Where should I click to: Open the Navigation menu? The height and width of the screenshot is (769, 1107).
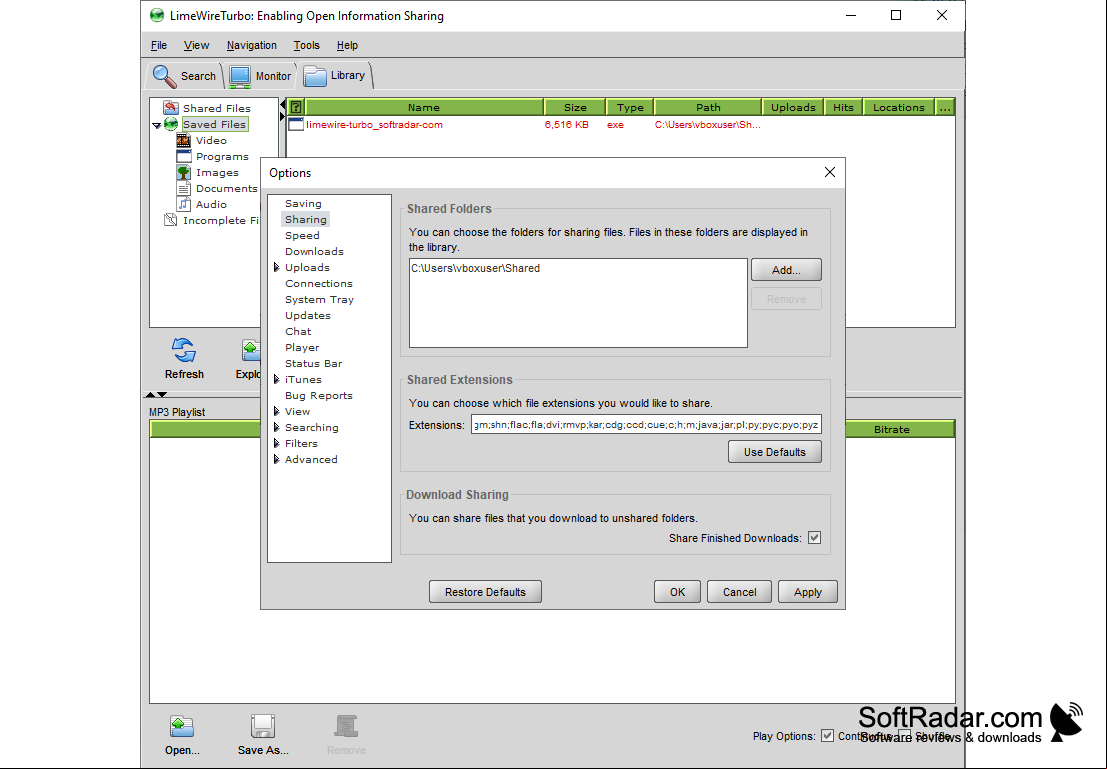pyautogui.click(x=251, y=45)
